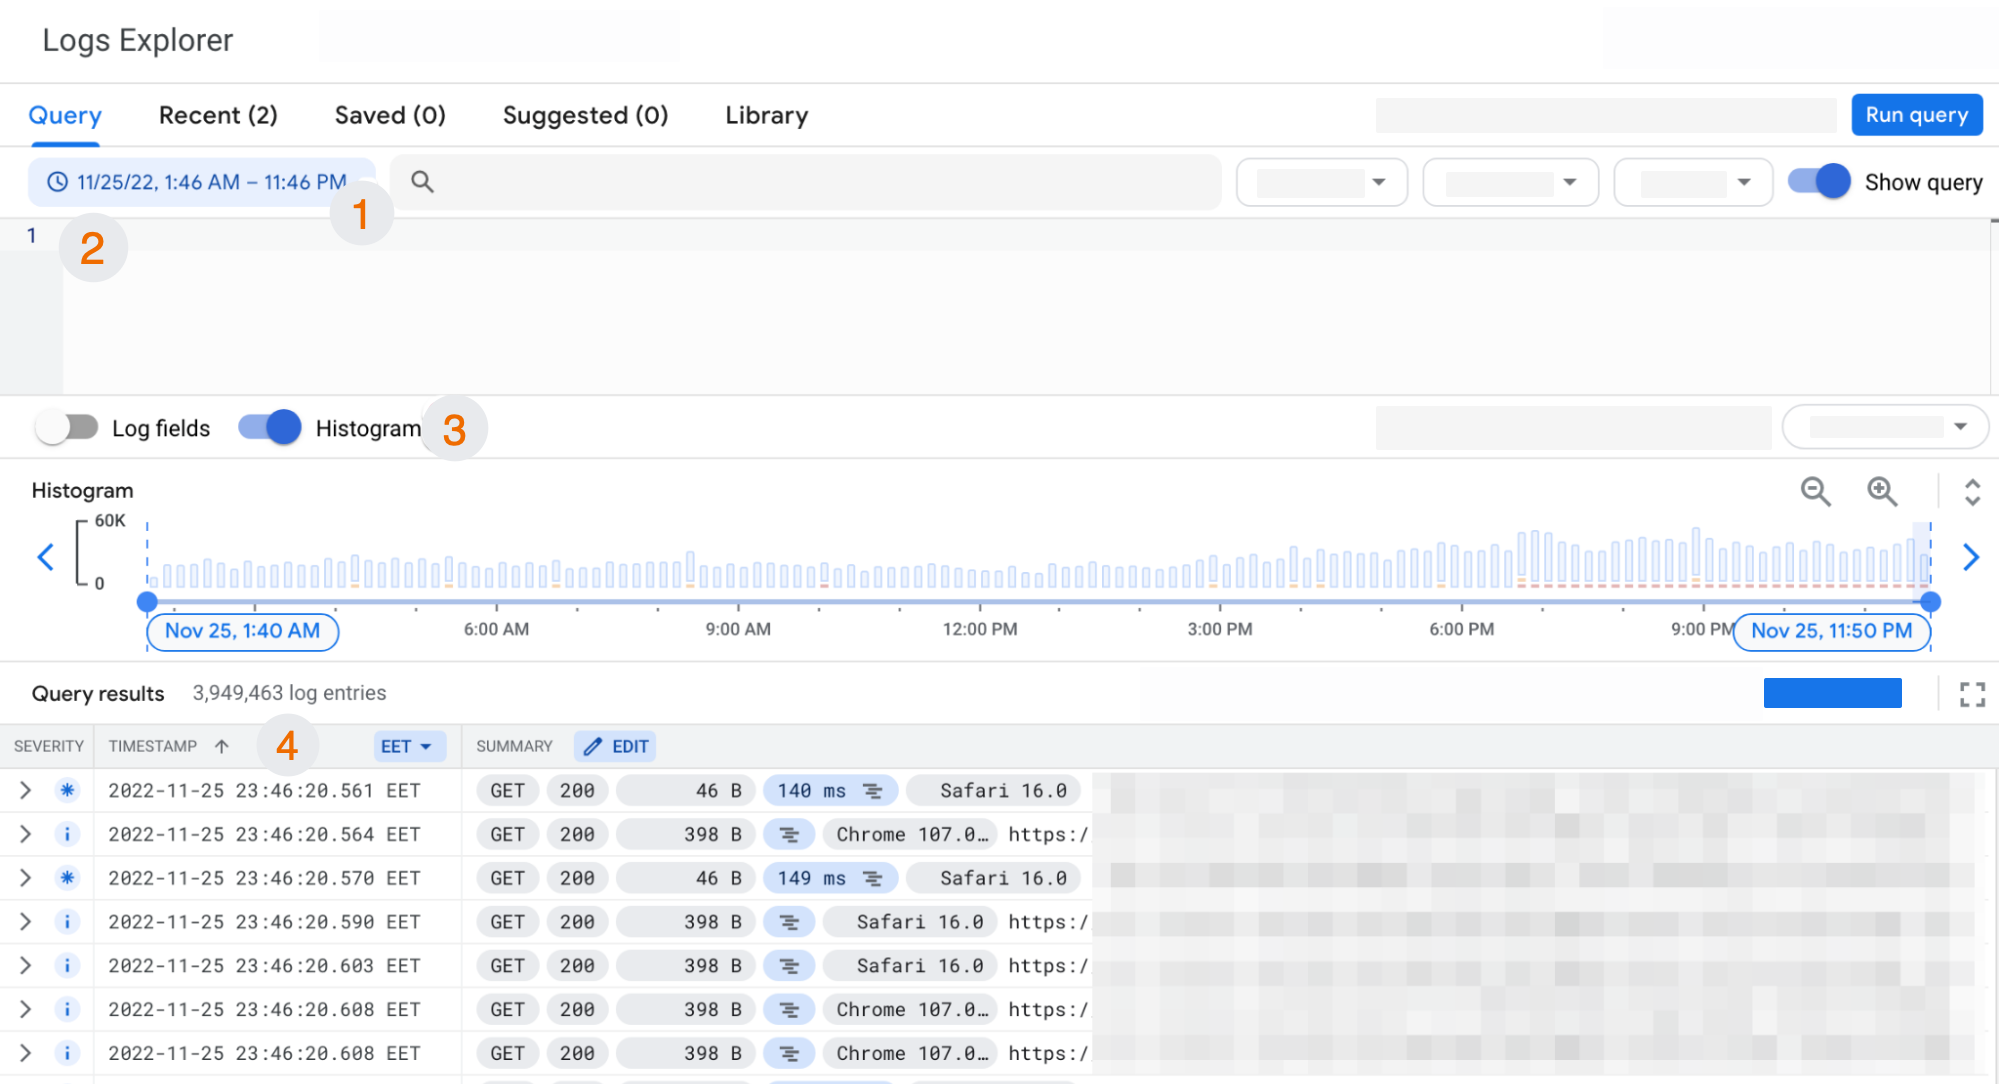
Task: Open the first unlabeled dropdown filter
Action: (x=1322, y=180)
